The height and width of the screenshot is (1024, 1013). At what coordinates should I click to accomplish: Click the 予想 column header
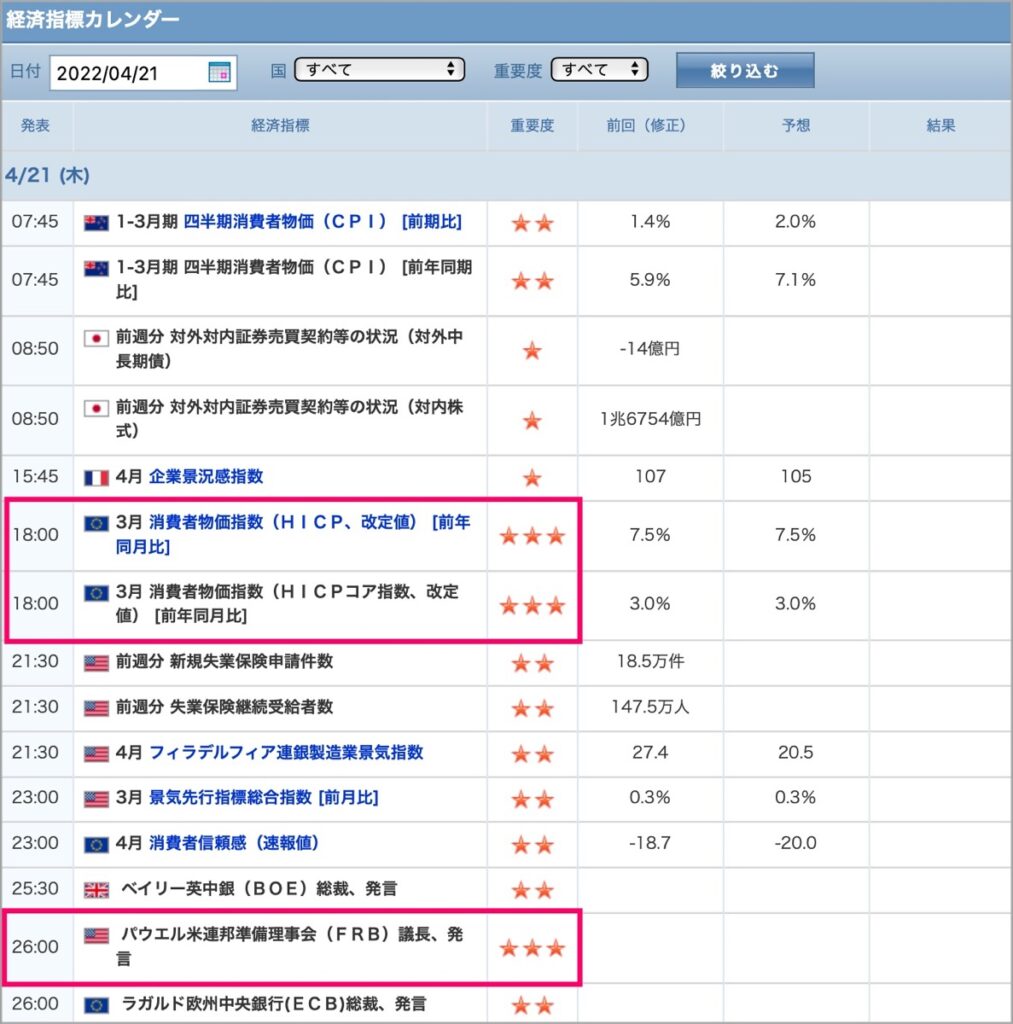click(796, 125)
